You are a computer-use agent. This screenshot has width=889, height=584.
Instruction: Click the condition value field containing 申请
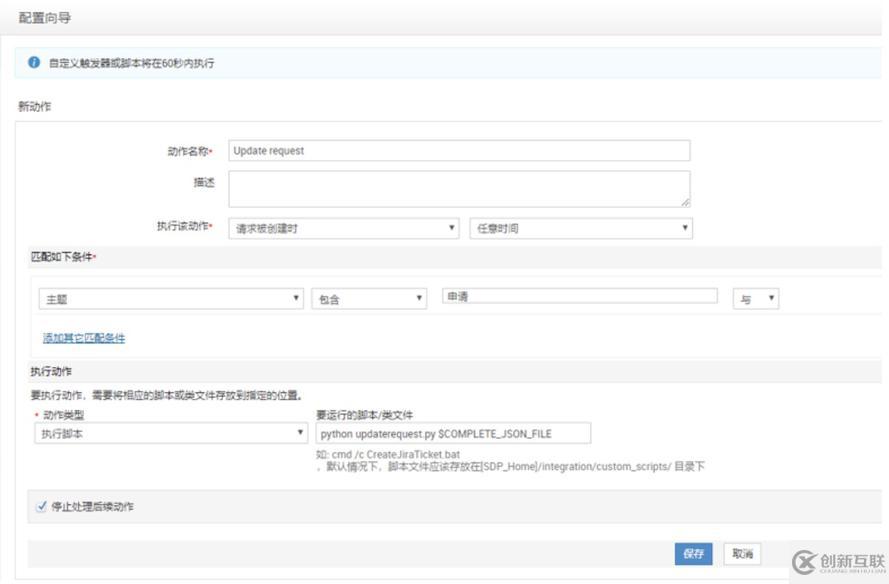point(579,296)
